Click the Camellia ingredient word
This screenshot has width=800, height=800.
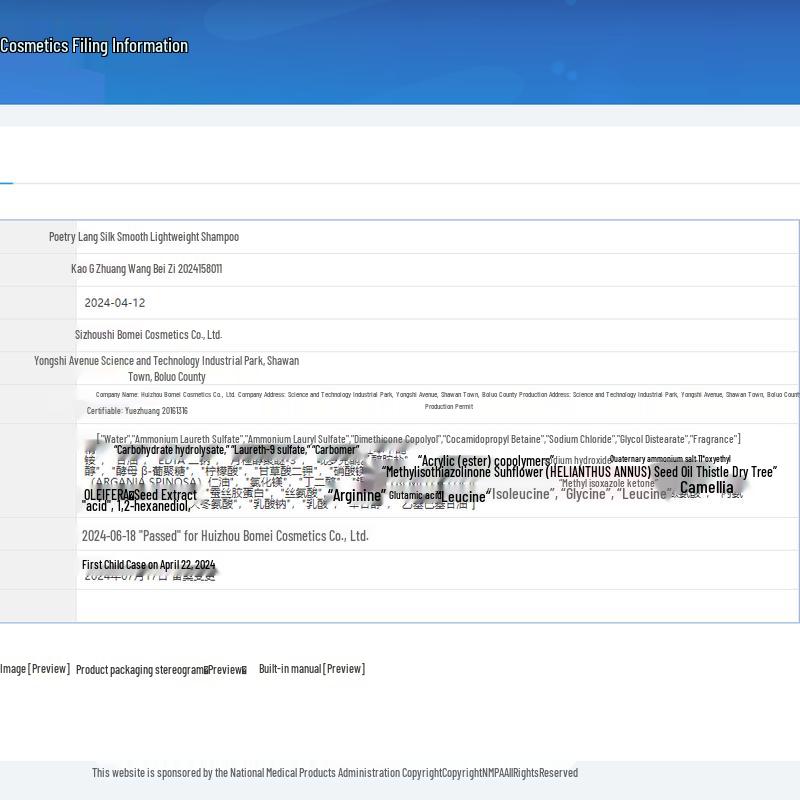pos(706,488)
